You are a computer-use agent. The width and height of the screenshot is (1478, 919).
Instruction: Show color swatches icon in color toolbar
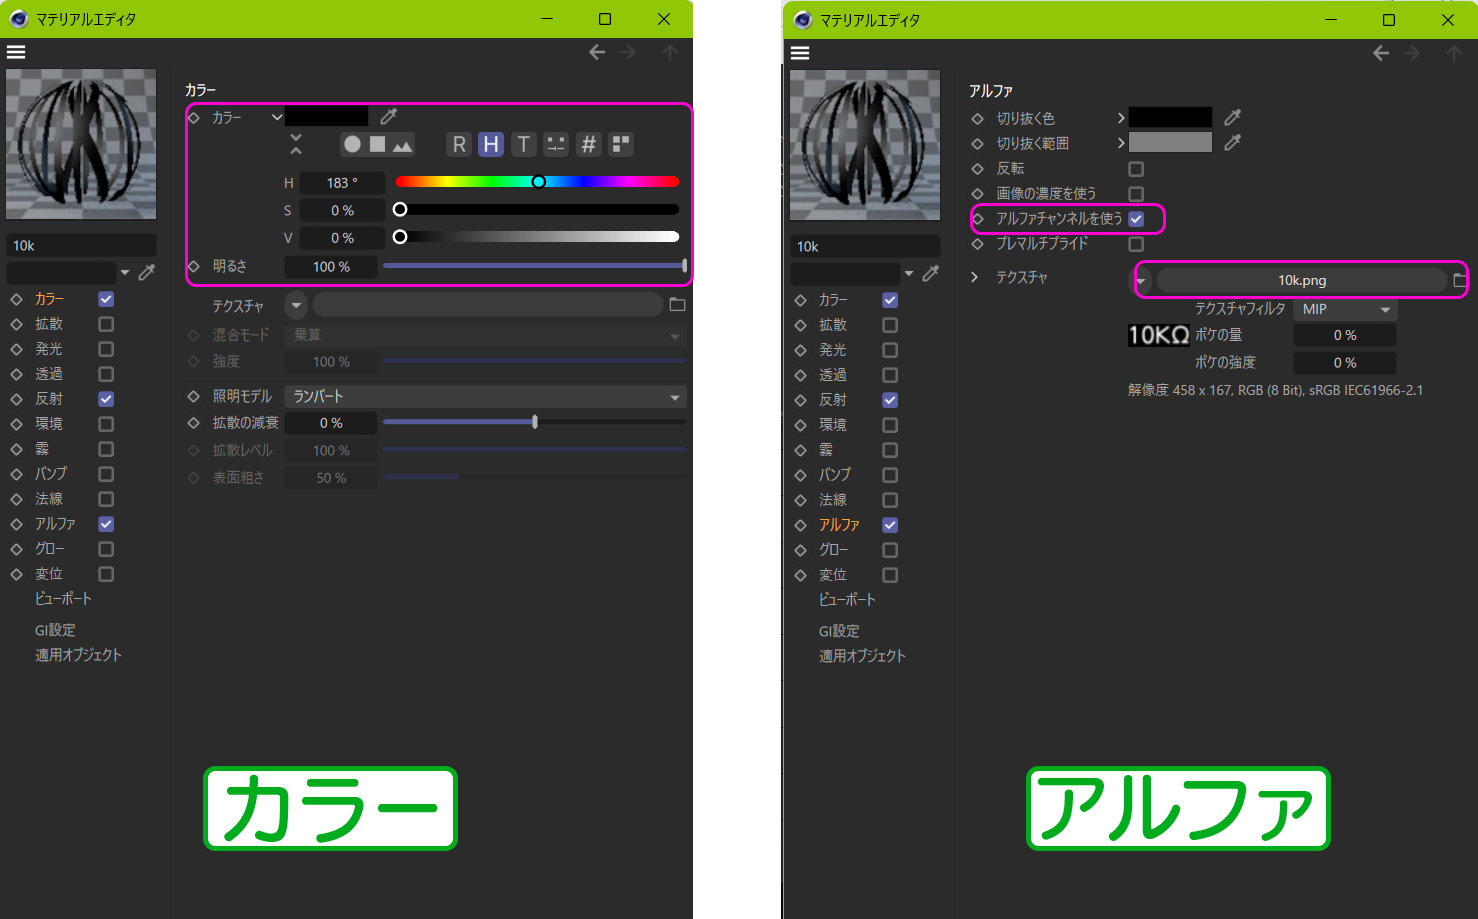click(621, 144)
